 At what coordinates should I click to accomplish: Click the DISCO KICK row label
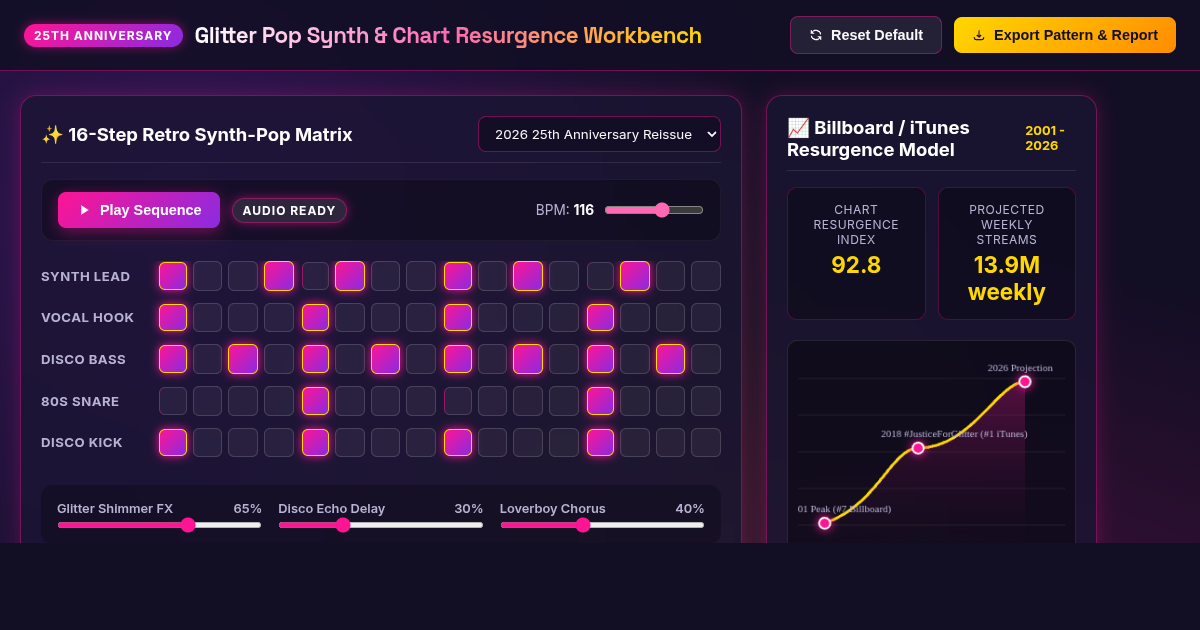pos(82,442)
